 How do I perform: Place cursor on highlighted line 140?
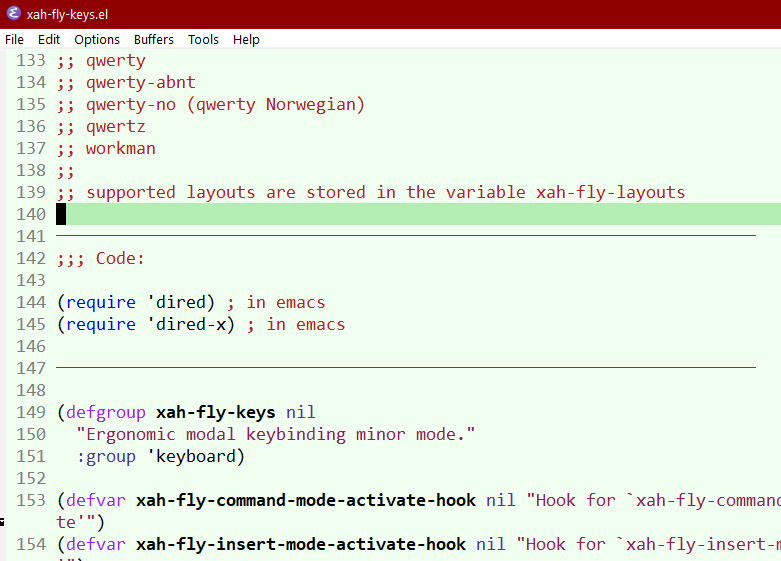point(418,214)
